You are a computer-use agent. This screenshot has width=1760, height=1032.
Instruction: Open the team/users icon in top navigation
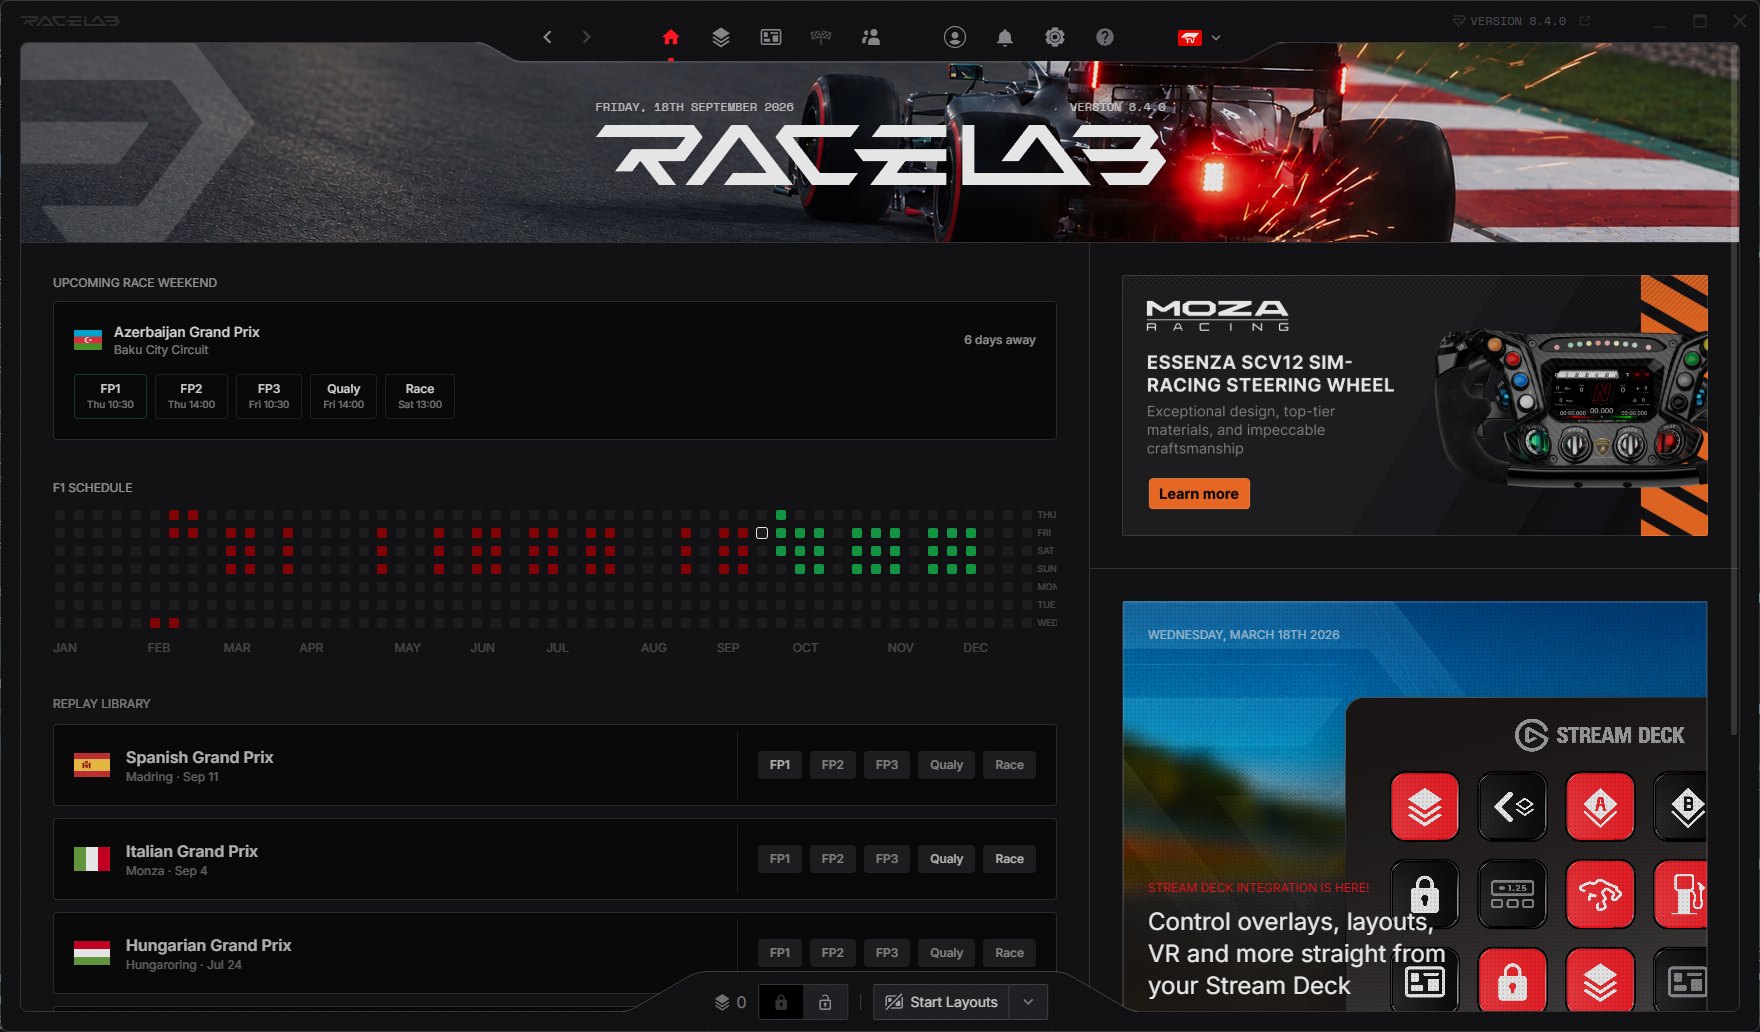(871, 37)
